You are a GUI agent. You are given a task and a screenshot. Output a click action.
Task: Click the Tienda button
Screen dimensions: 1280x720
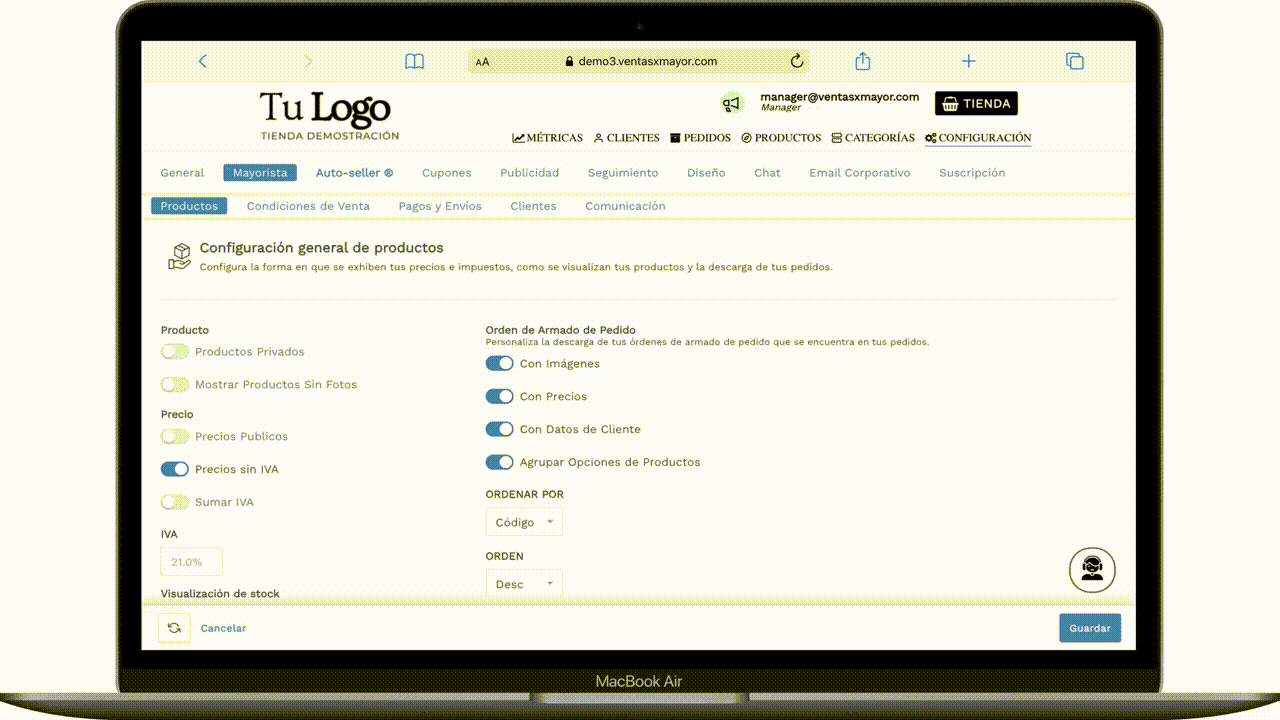(x=975, y=103)
